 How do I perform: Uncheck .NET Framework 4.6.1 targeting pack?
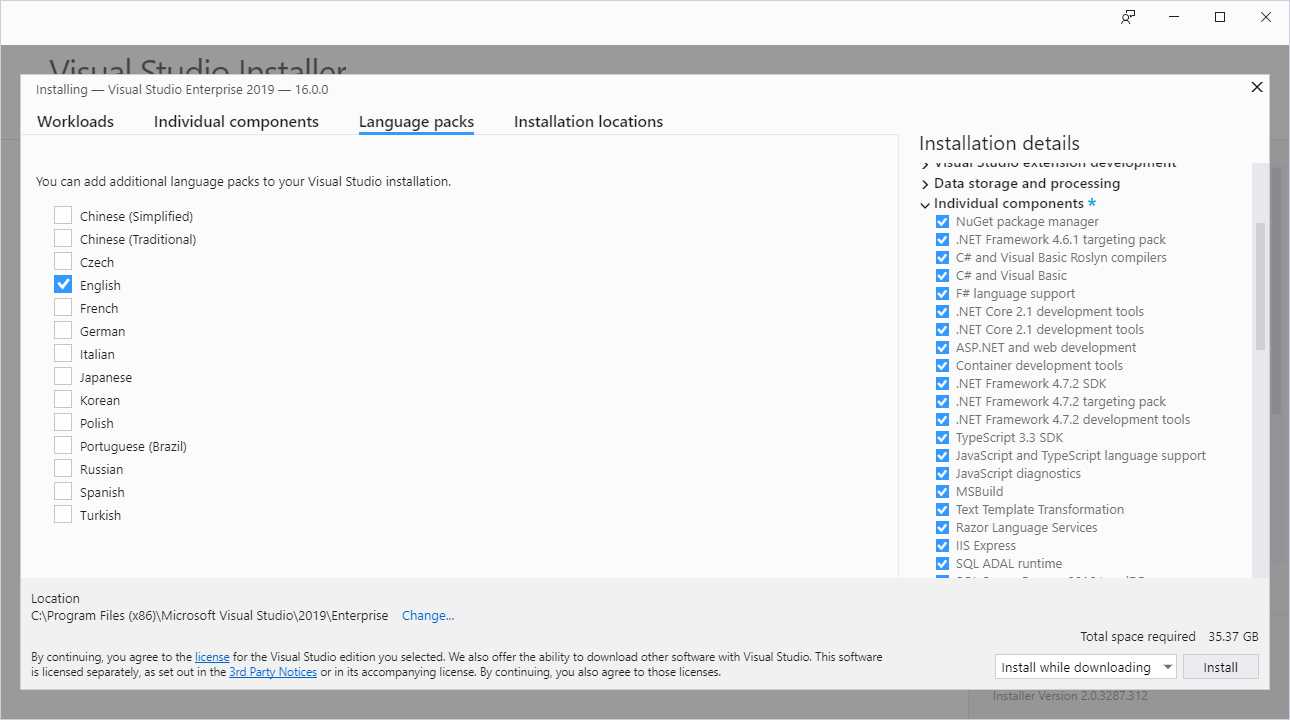point(942,240)
